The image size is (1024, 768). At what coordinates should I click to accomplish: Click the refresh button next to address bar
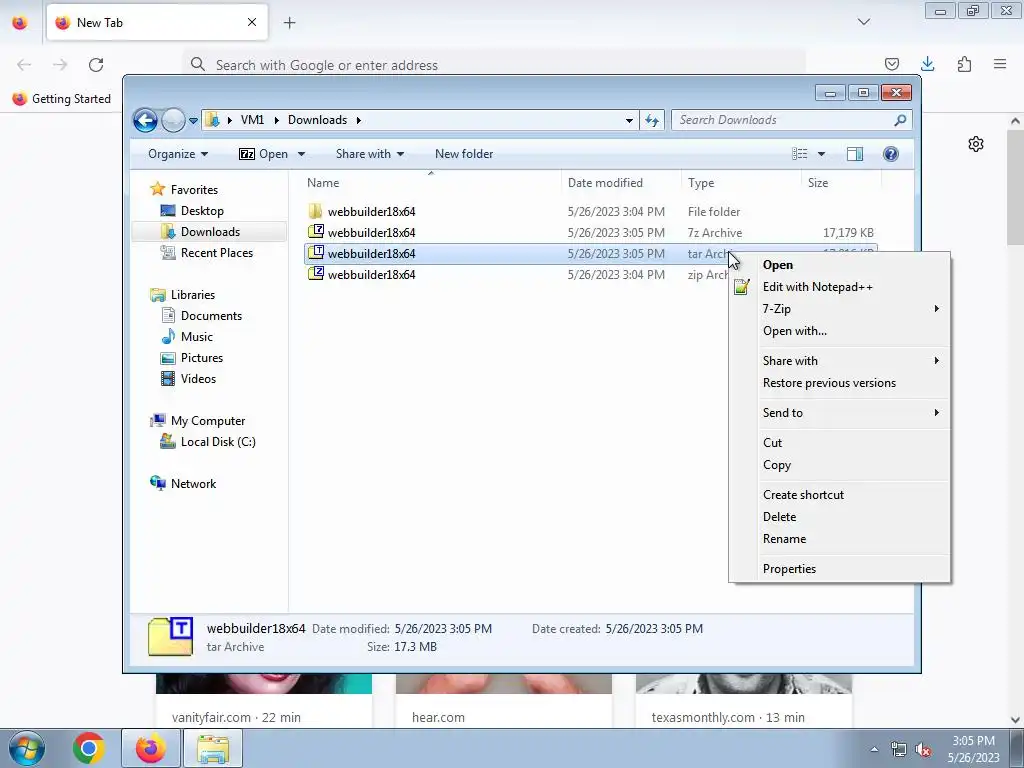pos(652,120)
